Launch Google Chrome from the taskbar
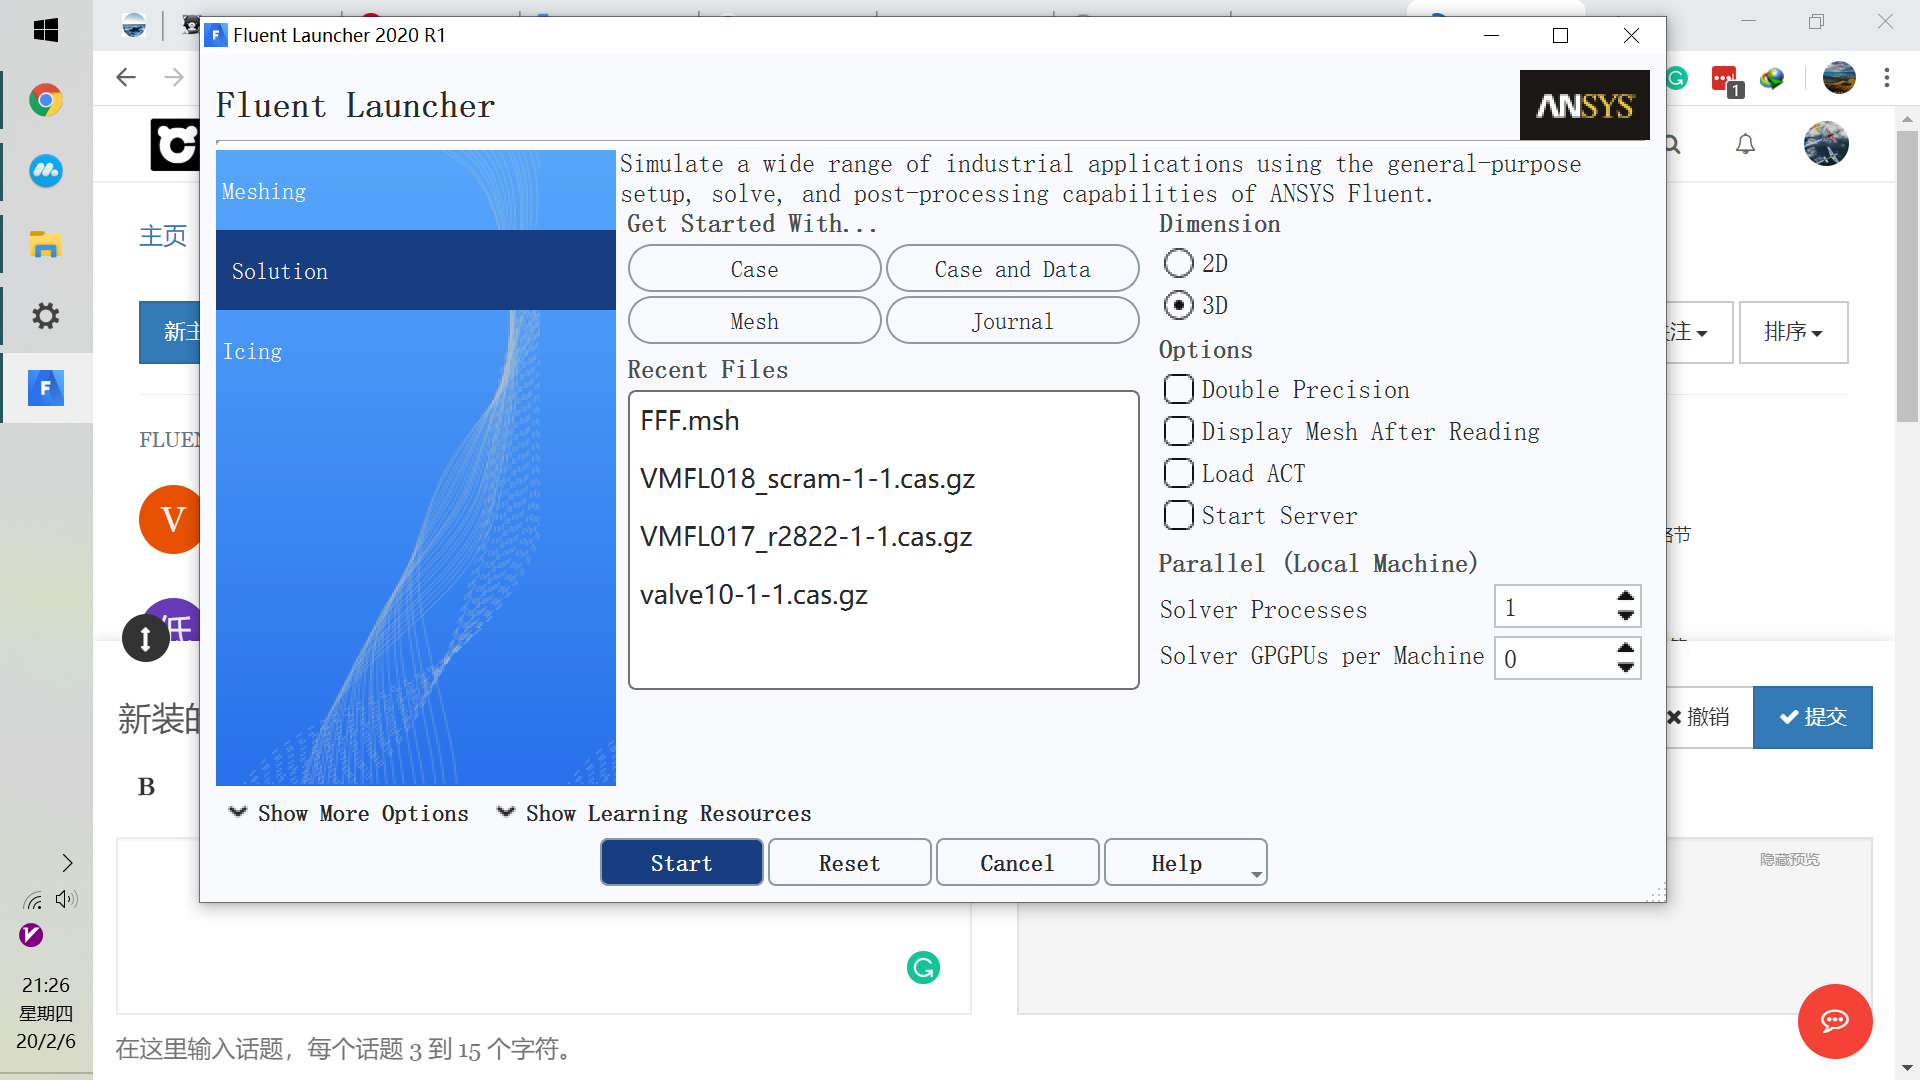Image resolution: width=1920 pixels, height=1080 pixels. [x=46, y=100]
